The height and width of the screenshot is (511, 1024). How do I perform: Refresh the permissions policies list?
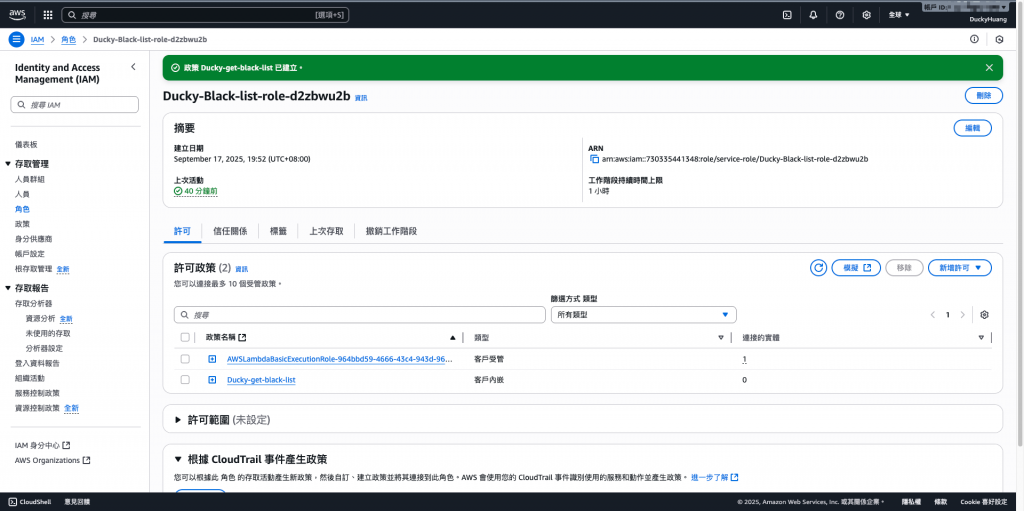(818, 268)
